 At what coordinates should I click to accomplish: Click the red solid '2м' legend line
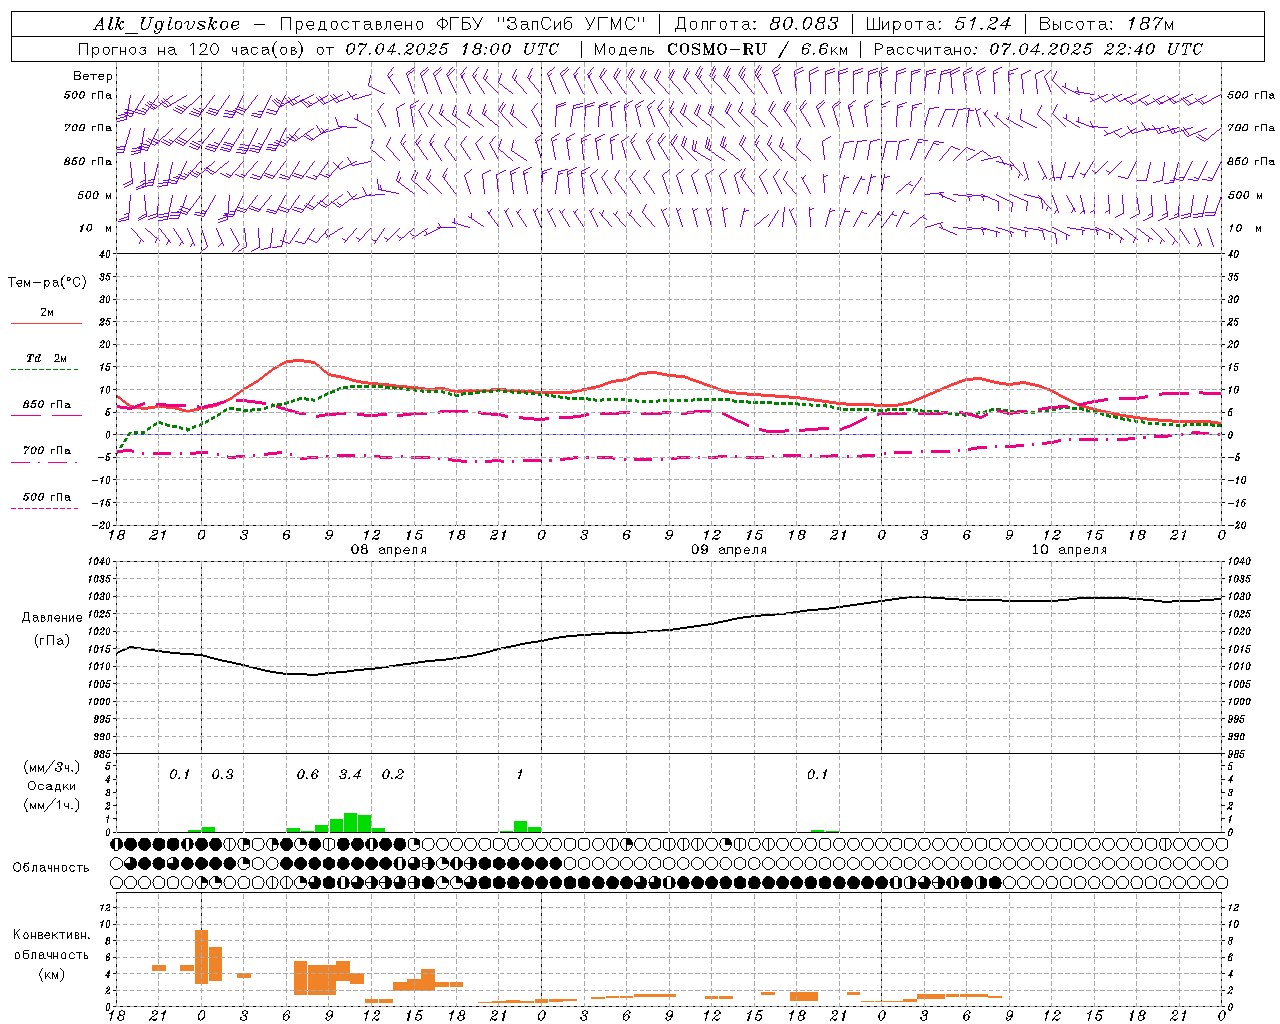[x=46, y=324]
